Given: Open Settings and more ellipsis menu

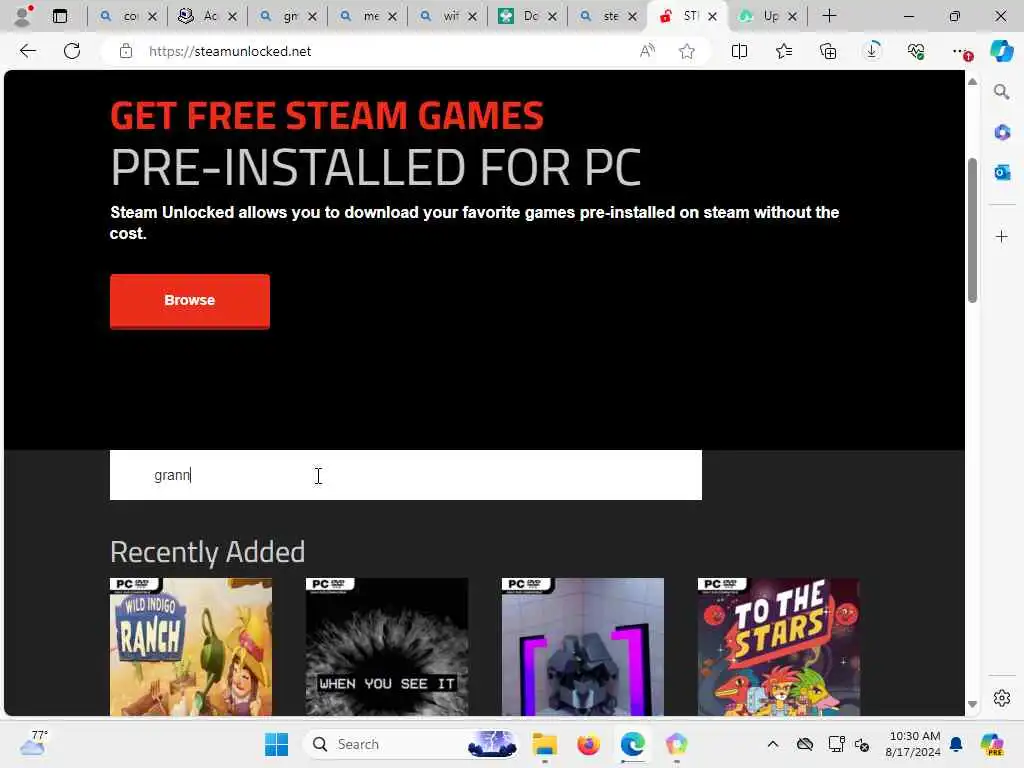Looking at the screenshot, I should (961, 51).
